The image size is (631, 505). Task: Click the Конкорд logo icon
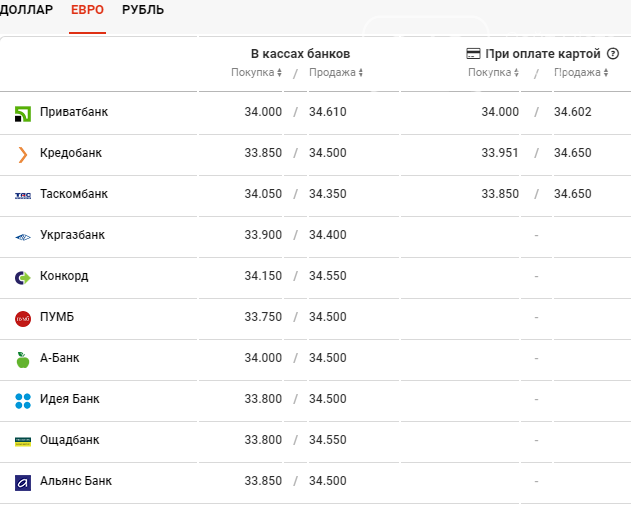click(23, 278)
